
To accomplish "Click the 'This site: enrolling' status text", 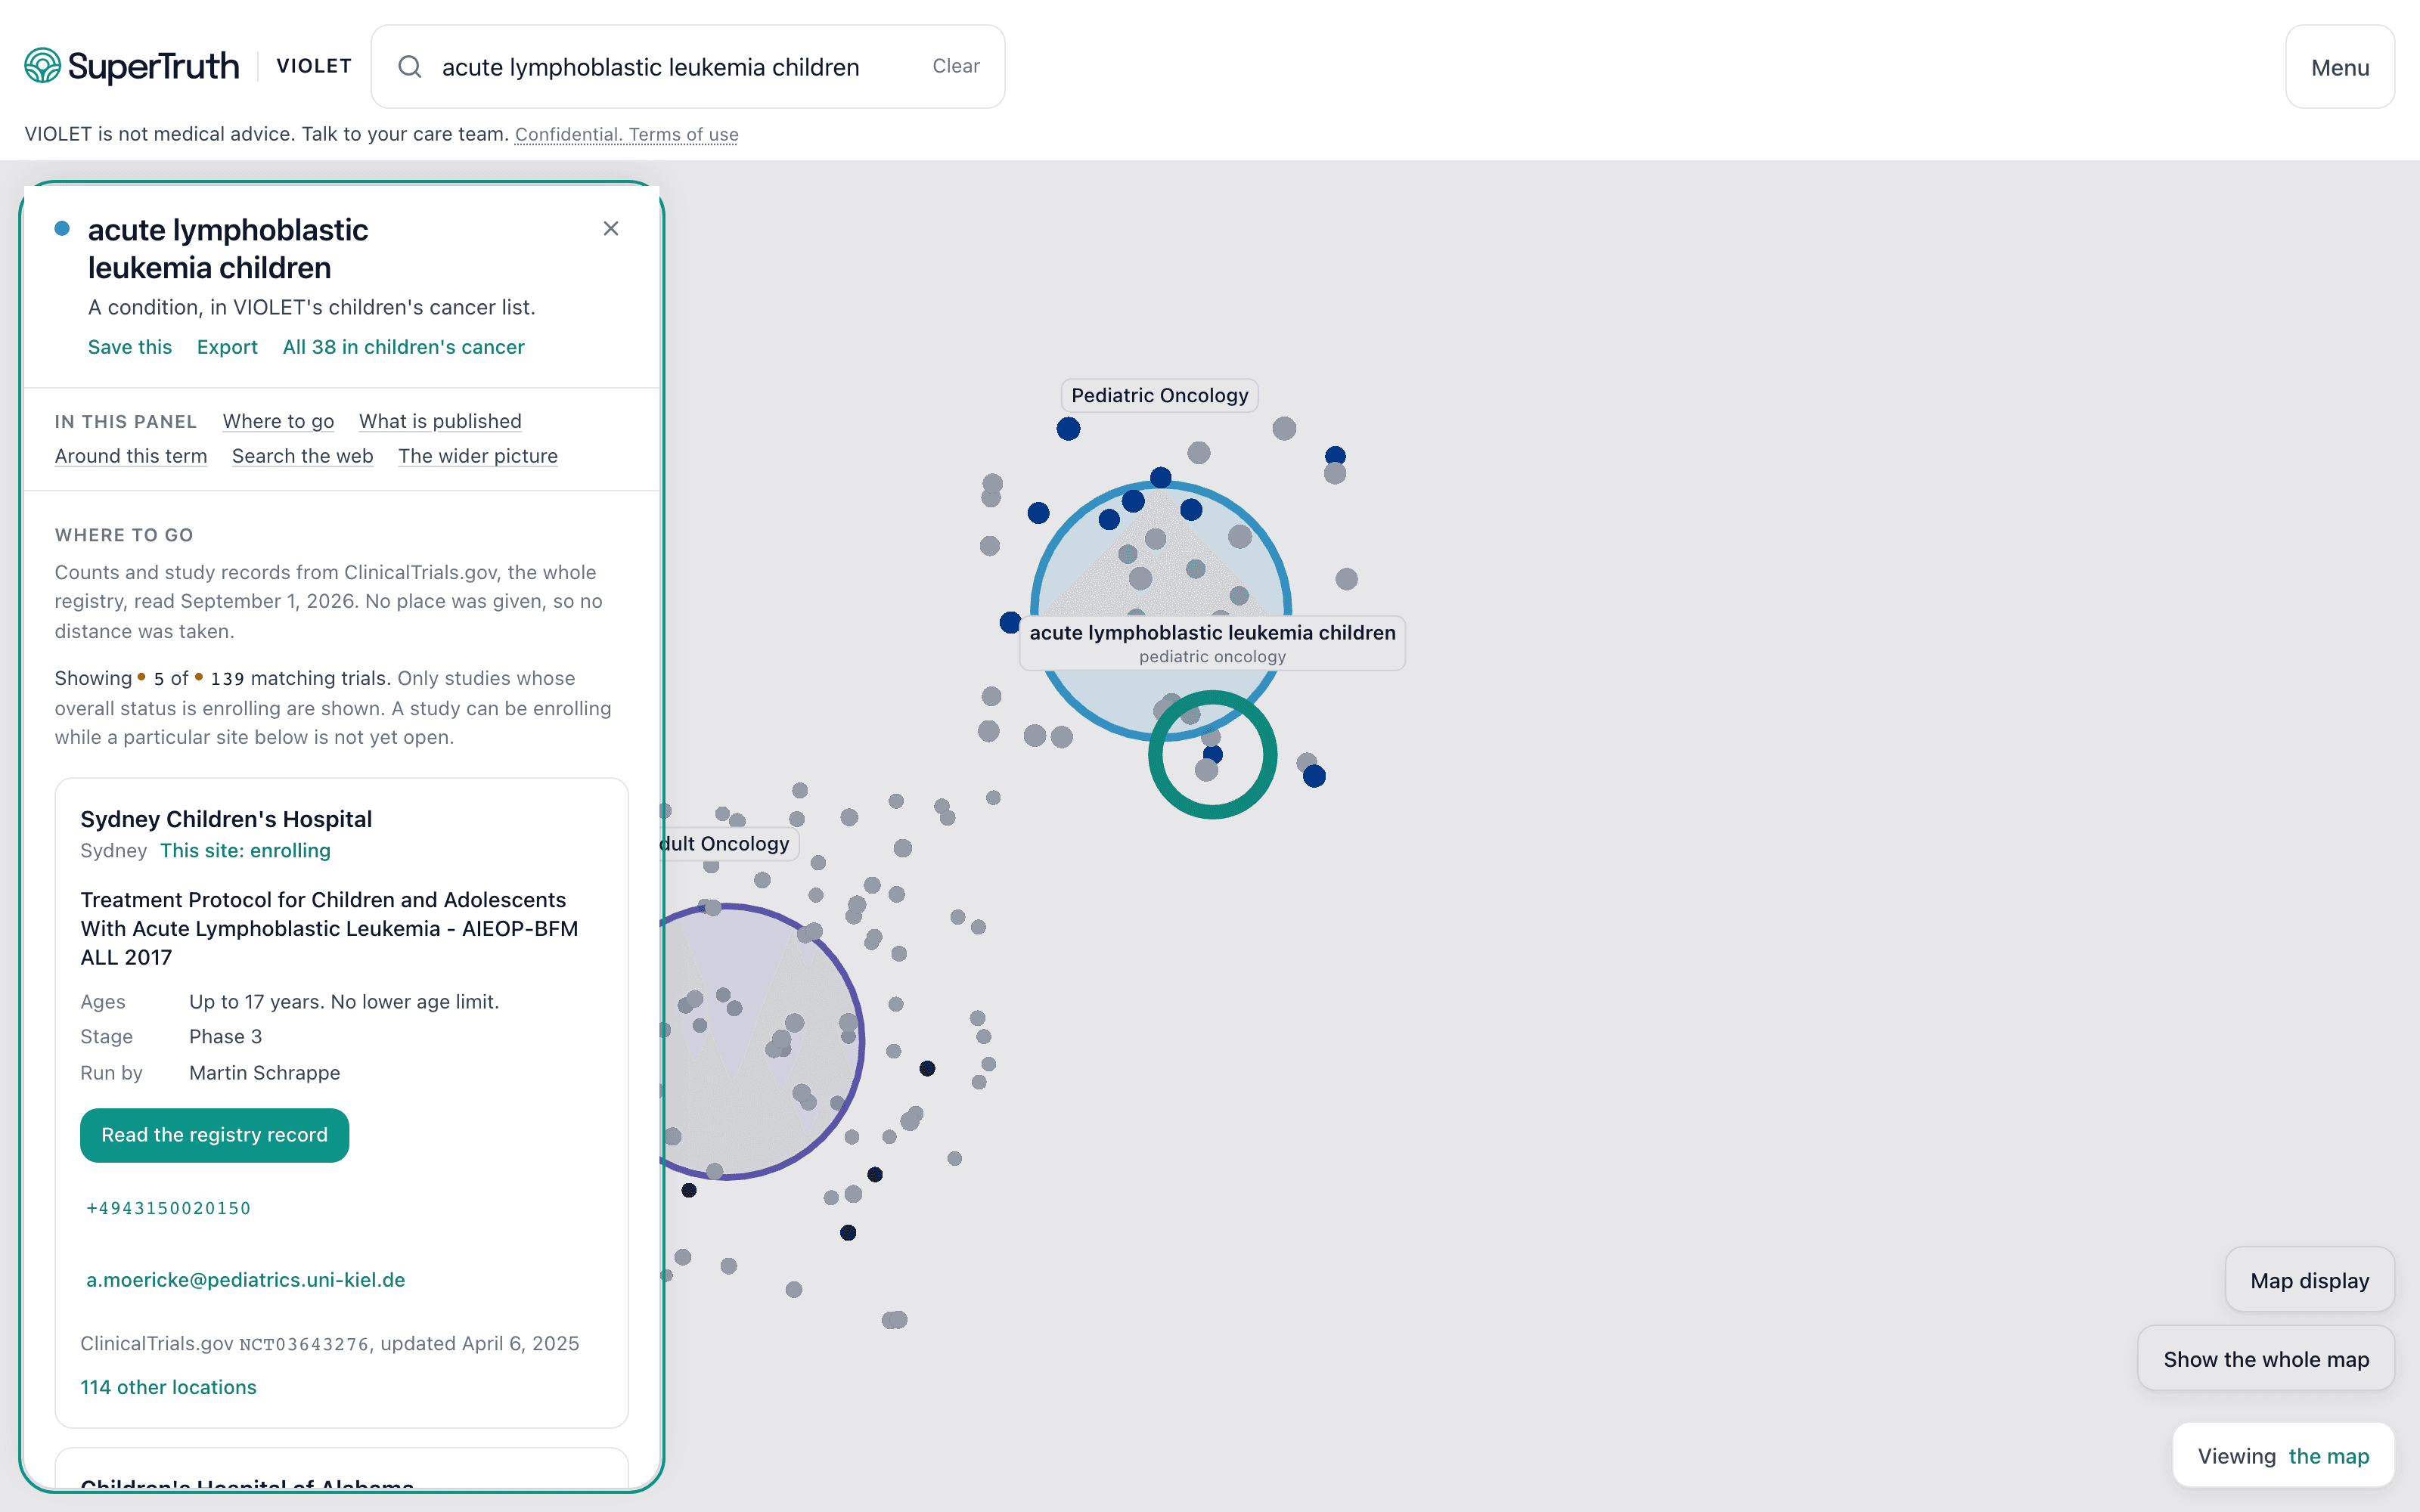I will click(246, 851).
